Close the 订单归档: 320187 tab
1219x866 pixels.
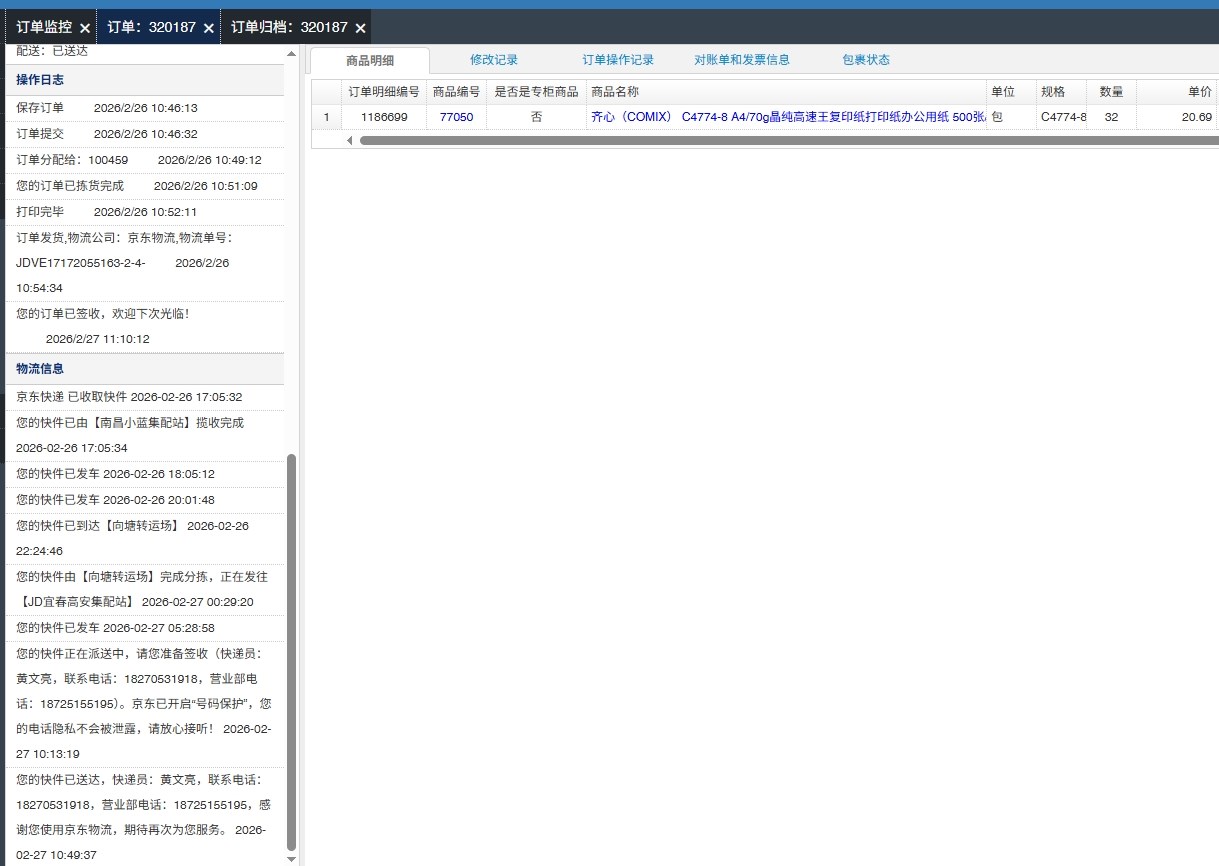(x=361, y=28)
